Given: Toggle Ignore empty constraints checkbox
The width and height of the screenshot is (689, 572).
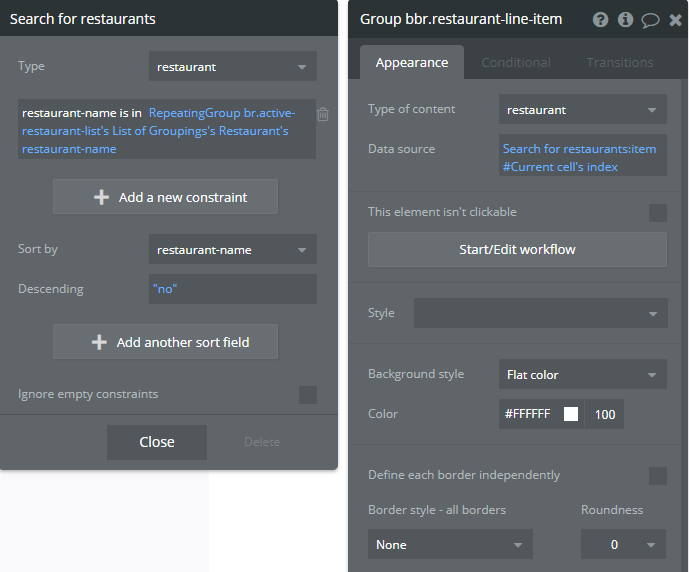Looking at the screenshot, I should pos(308,395).
